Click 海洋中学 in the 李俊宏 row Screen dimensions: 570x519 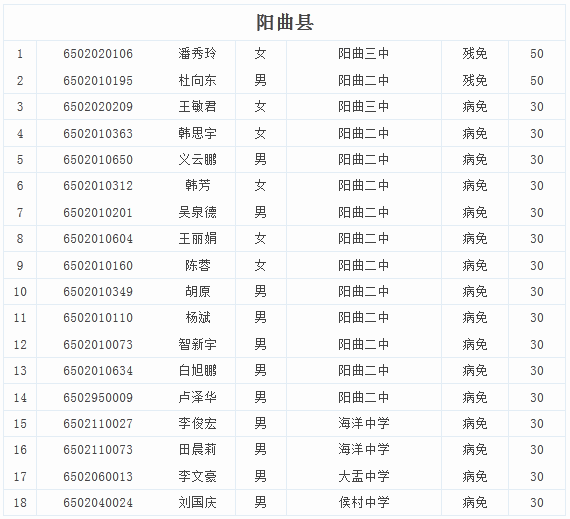pos(364,423)
